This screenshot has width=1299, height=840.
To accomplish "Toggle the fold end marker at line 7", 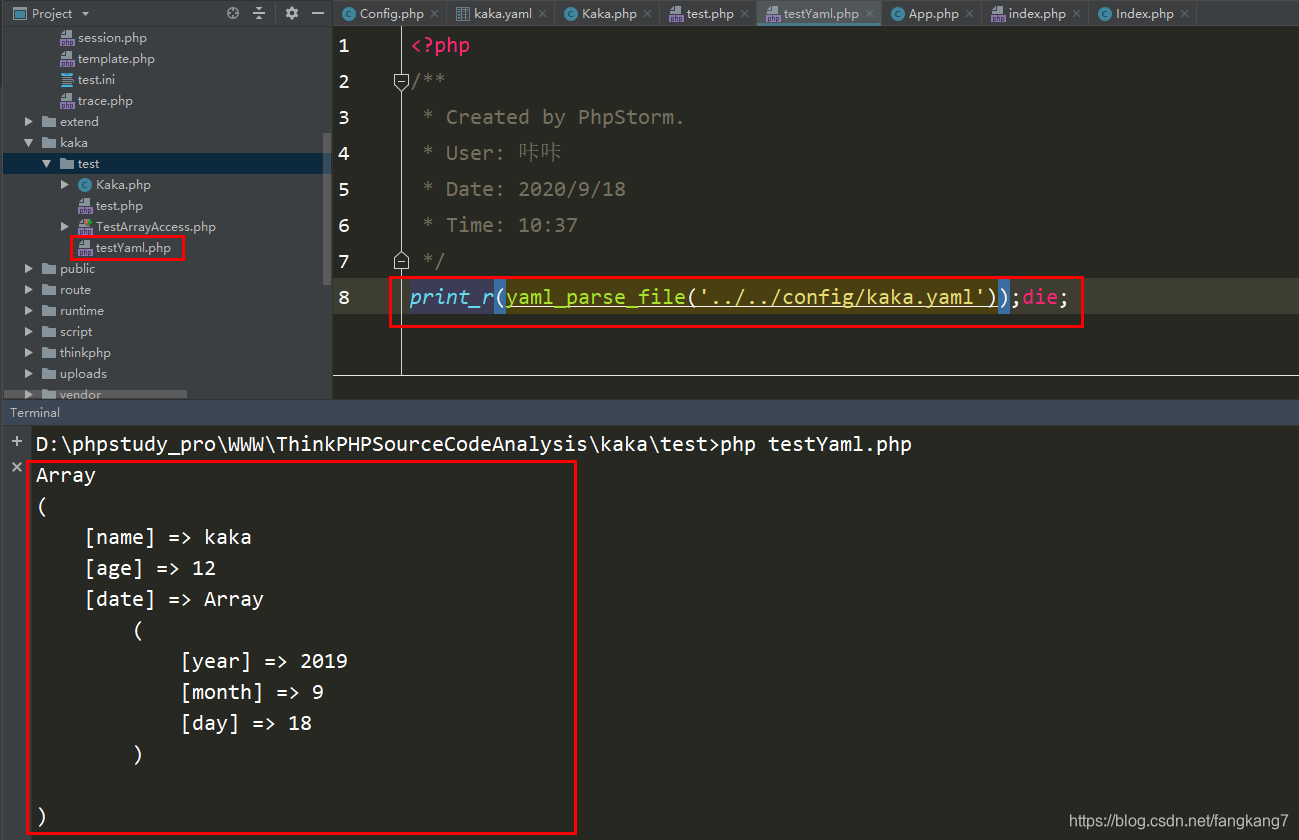I will click(x=402, y=261).
